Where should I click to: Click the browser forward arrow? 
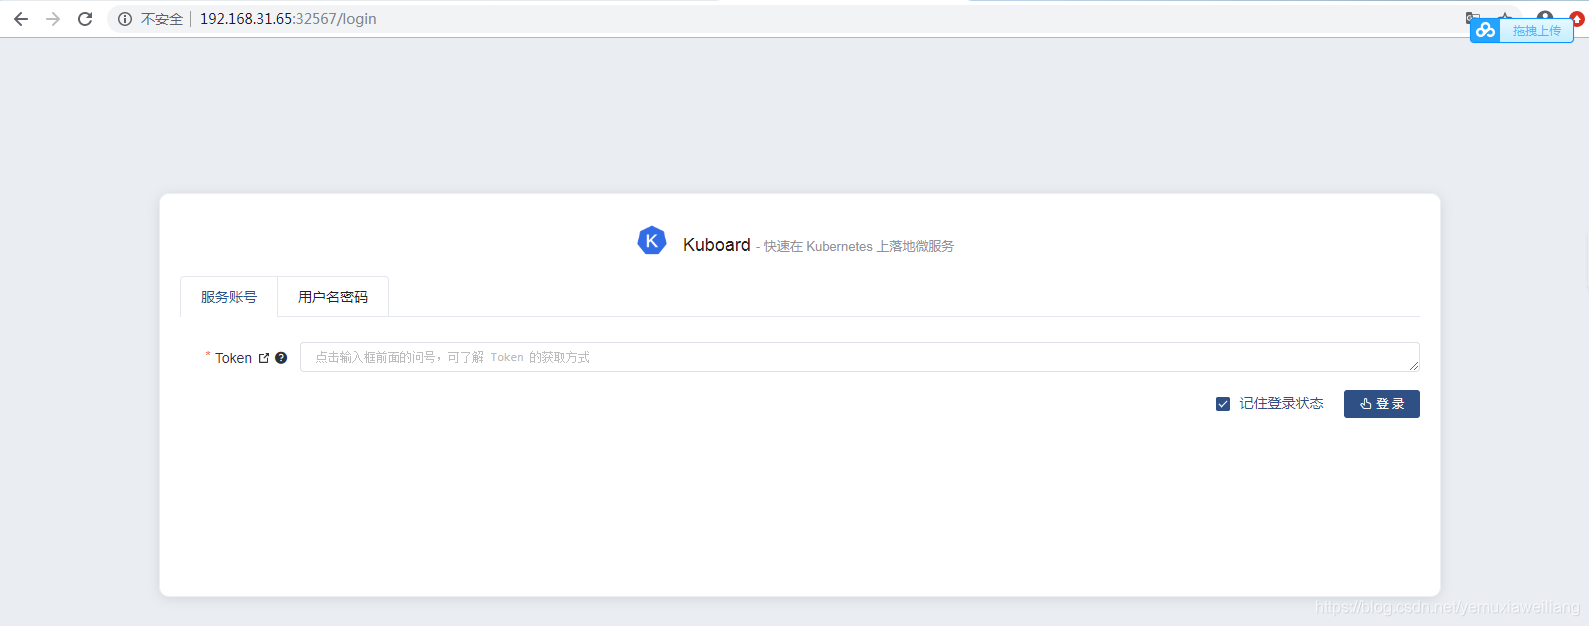[x=53, y=19]
